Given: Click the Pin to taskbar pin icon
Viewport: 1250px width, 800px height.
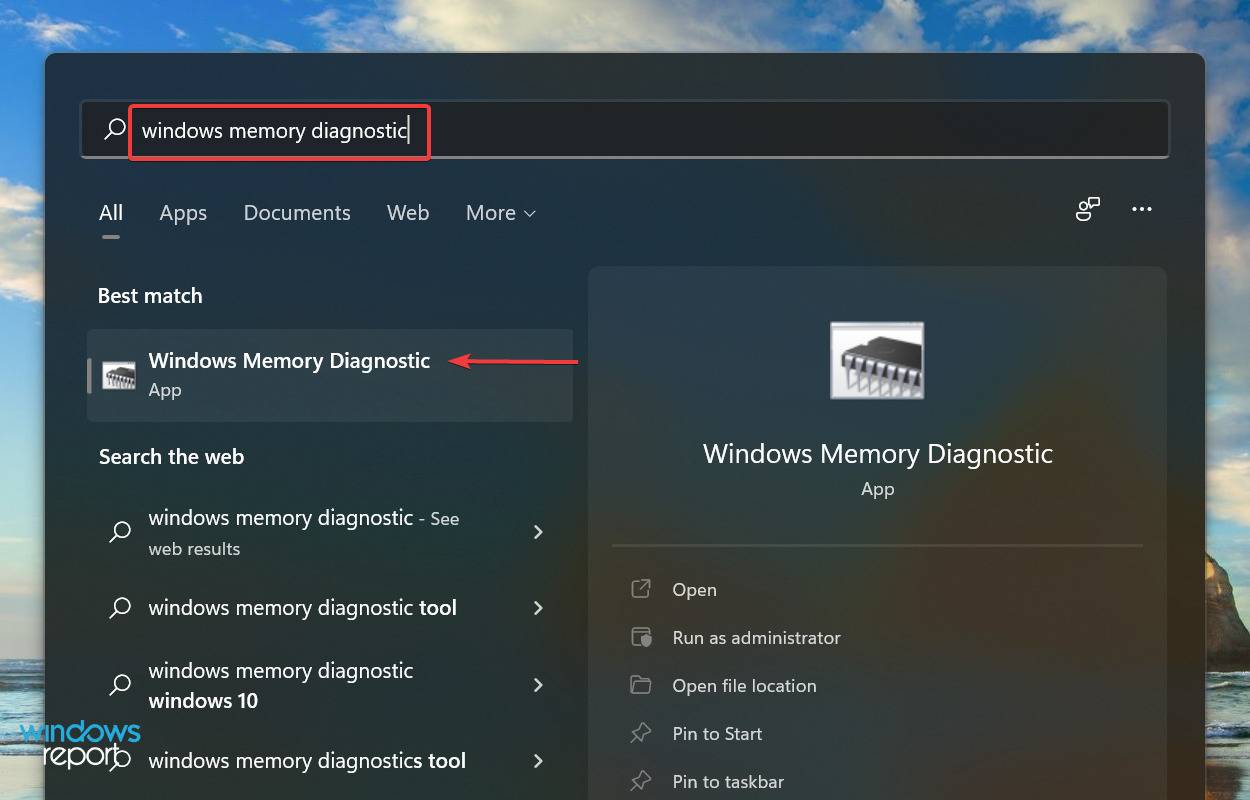Looking at the screenshot, I should [x=640, y=781].
